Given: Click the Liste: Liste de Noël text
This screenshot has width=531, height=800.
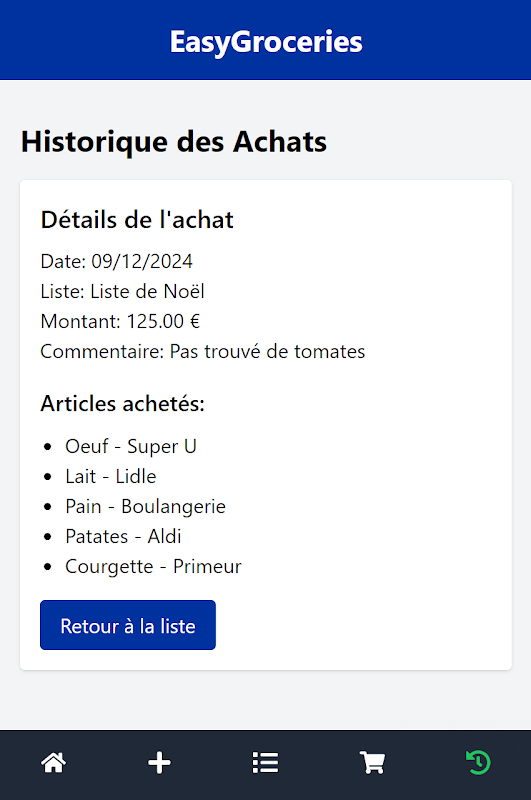Looking at the screenshot, I should click(122, 291).
